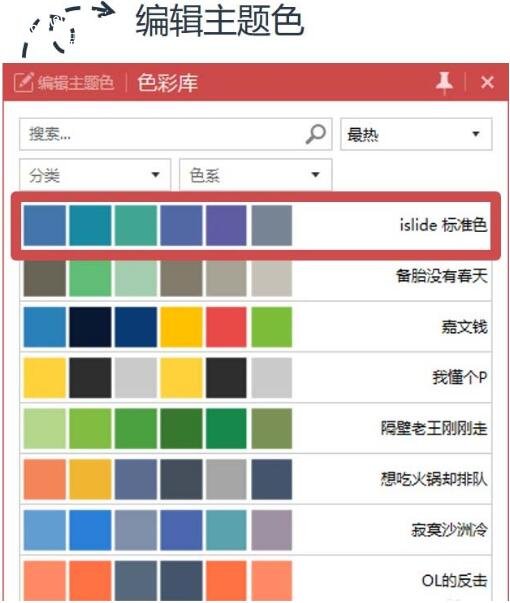Pick the dark brown first swatch in 备胎没有春天 row

[45, 278]
